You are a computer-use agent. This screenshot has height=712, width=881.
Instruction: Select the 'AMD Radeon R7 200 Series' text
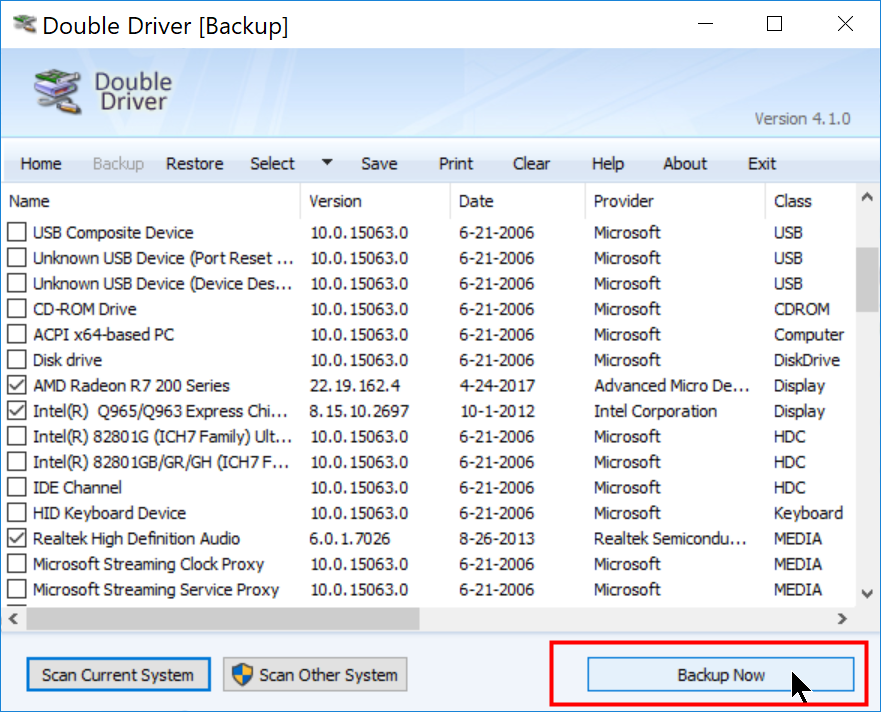pyautogui.click(x=131, y=386)
